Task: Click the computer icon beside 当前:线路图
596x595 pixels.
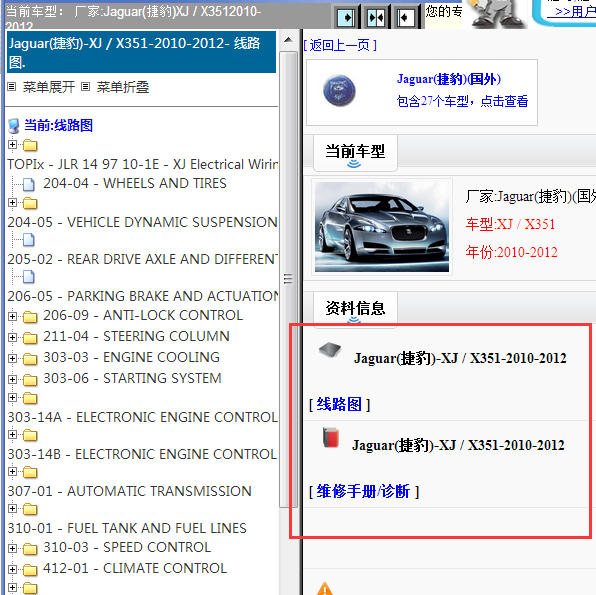Action: [x=14, y=125]
